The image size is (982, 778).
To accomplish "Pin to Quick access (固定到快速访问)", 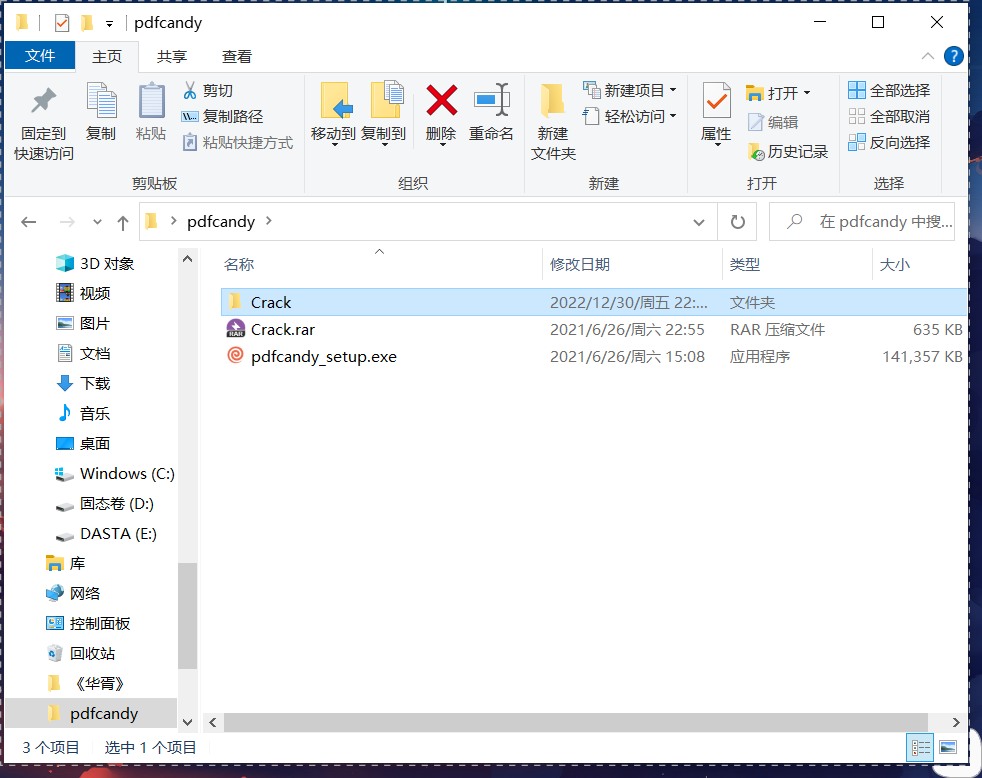I will coord(43,123).
